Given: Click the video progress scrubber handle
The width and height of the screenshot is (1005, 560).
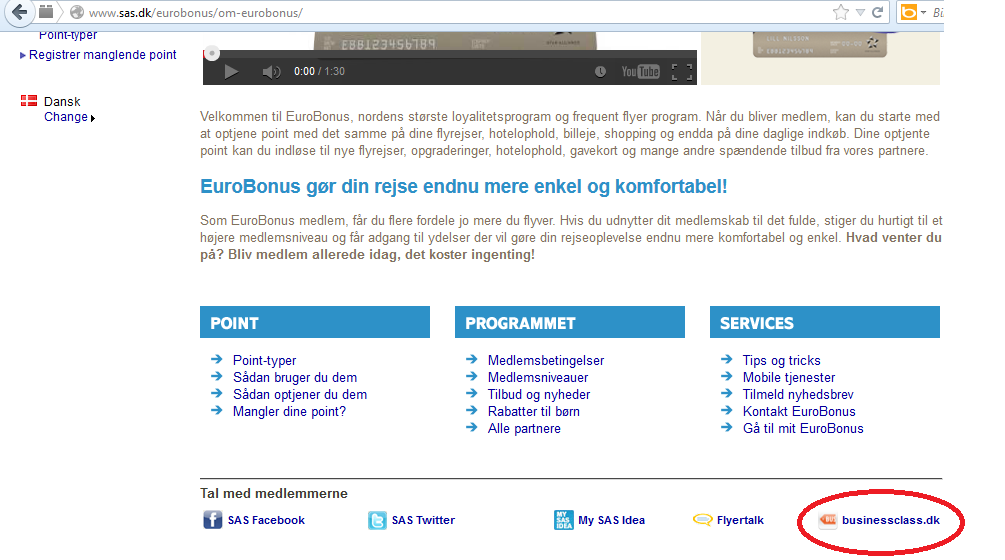Looking at the screenshot, I should [x=212, y=54].
